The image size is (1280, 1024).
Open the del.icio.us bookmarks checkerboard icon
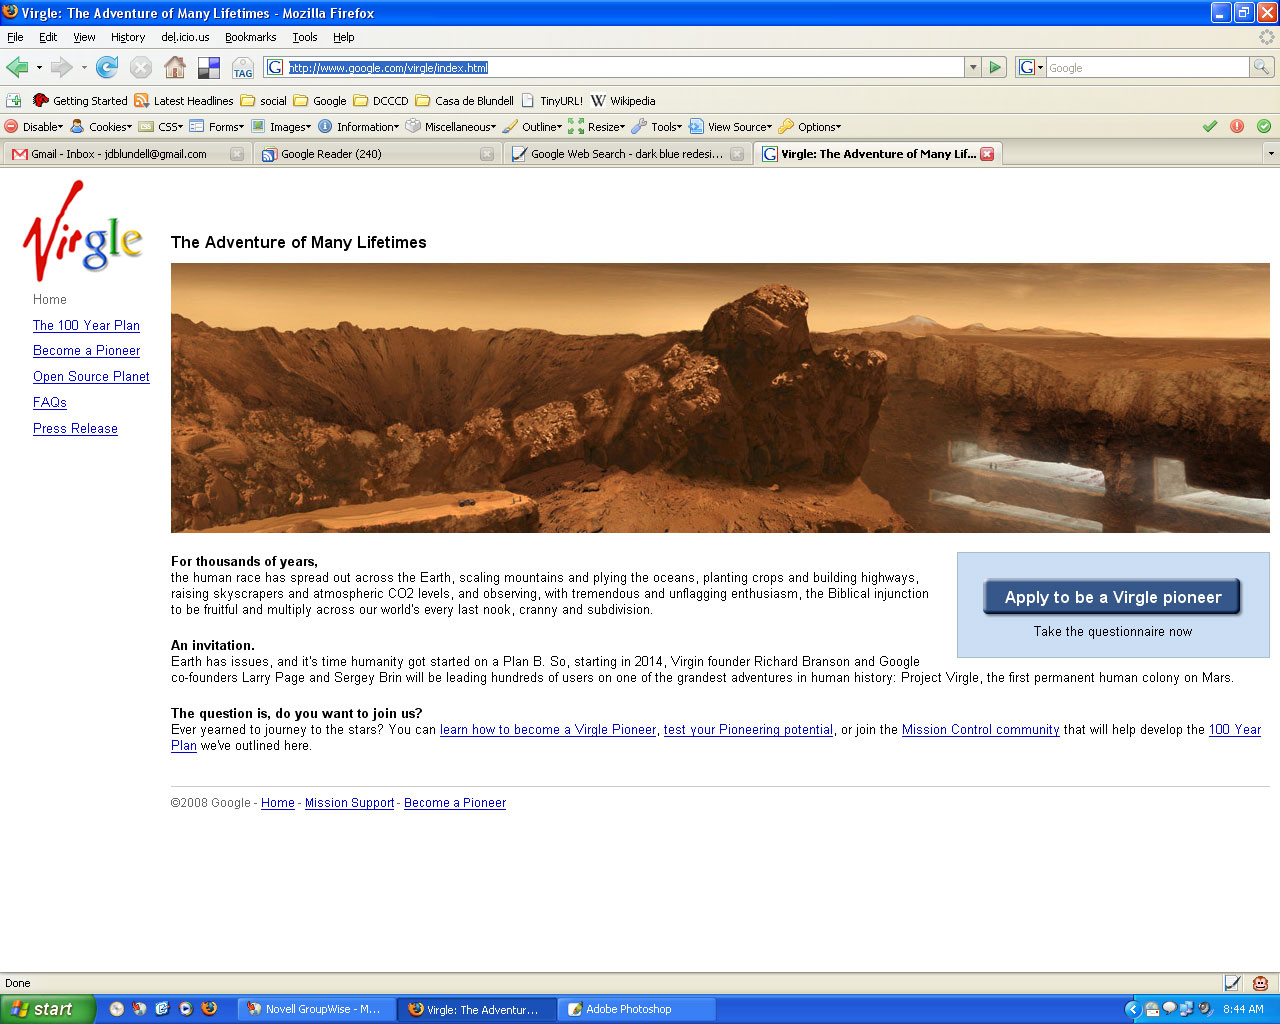coord(209,67)
